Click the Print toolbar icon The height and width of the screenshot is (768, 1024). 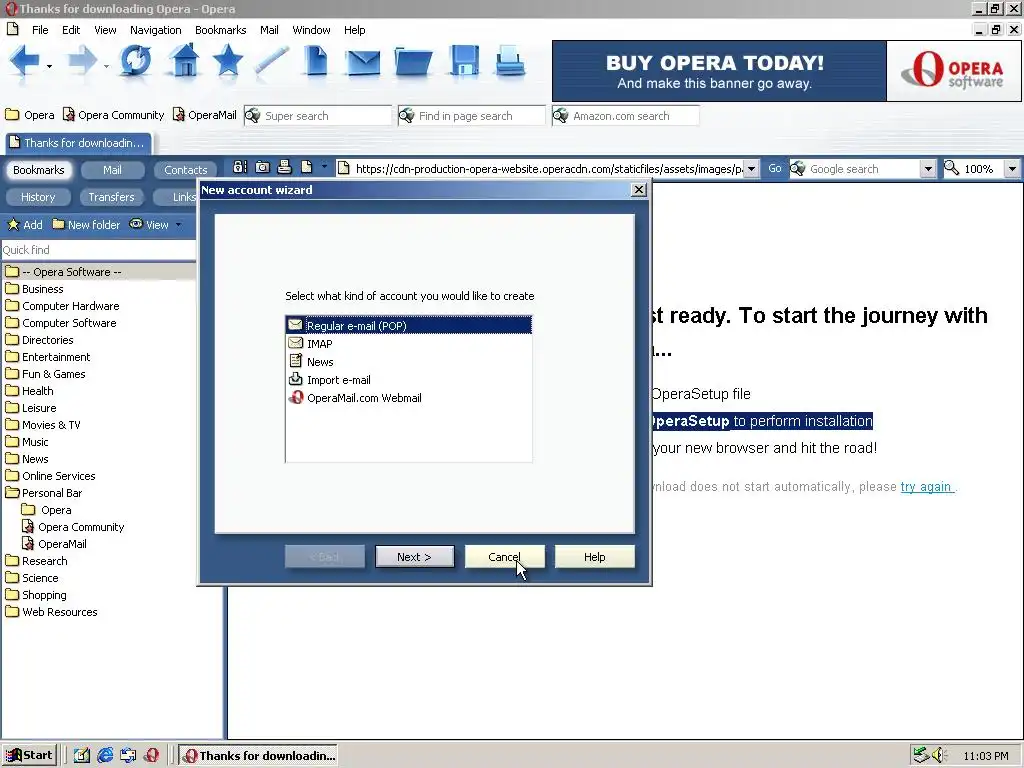(509, 61)
